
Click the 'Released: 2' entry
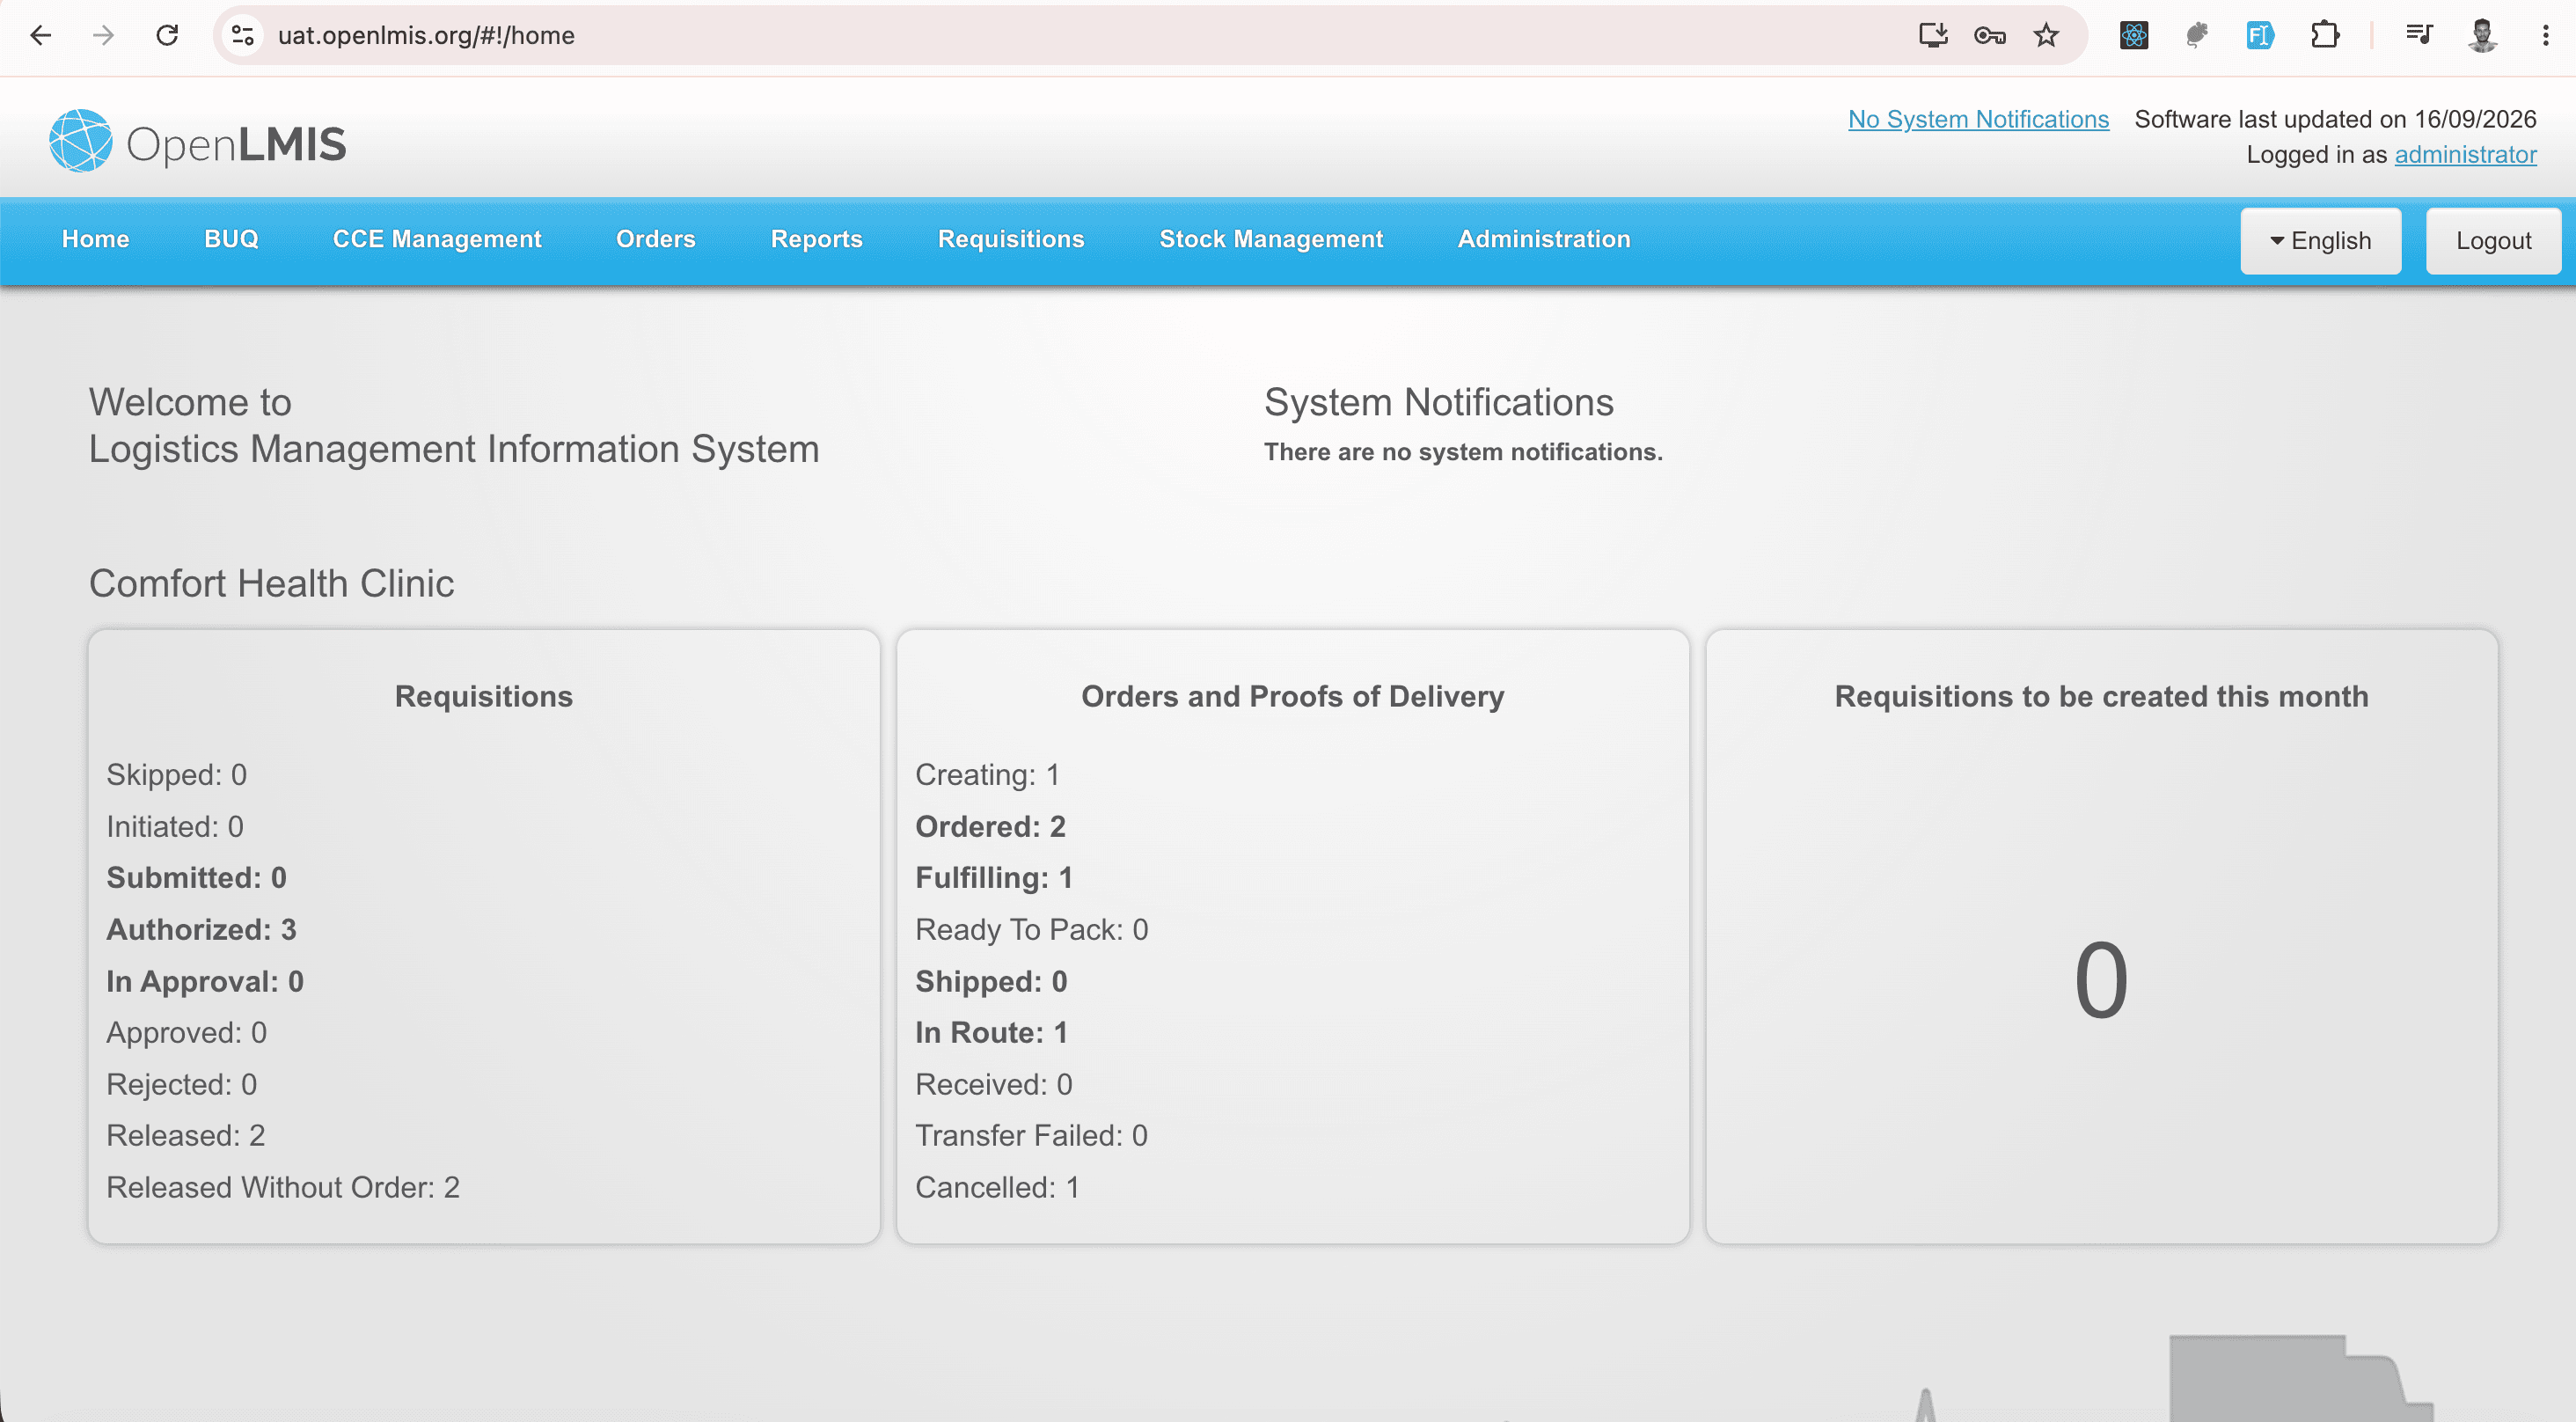pos(185,1135)
